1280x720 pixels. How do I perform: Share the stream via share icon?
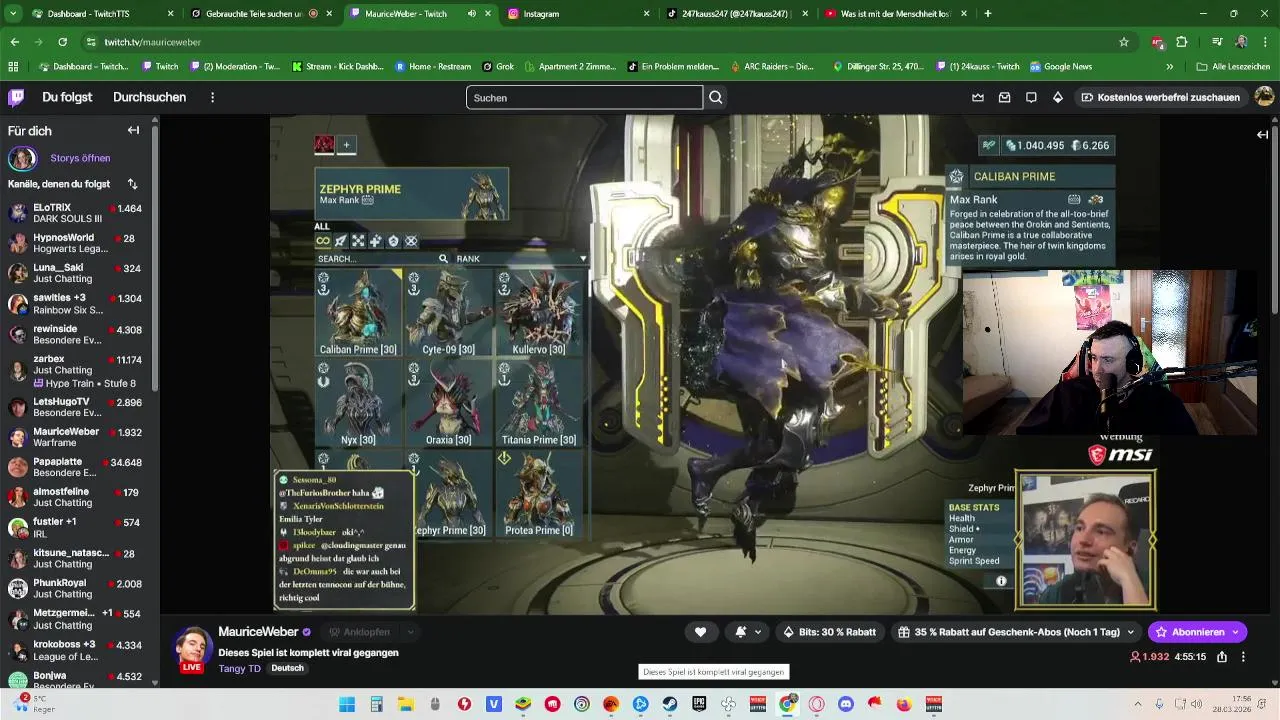pyautogui.click(x=1222, y=657)
